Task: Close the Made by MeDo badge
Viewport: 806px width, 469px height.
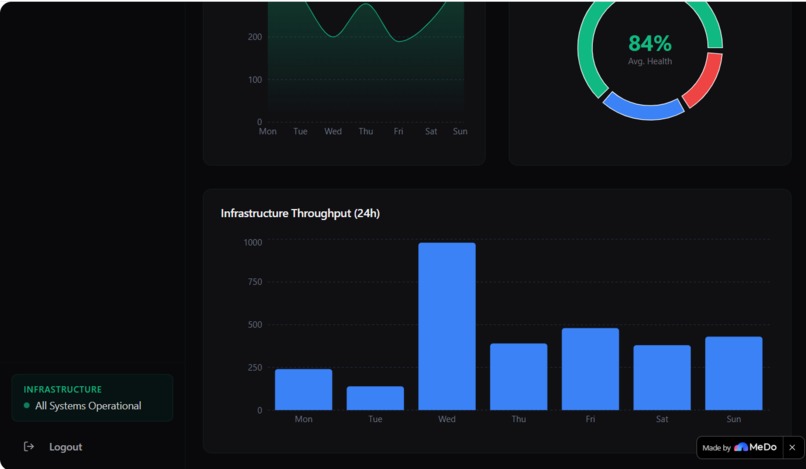Action: tap(792, 447)
